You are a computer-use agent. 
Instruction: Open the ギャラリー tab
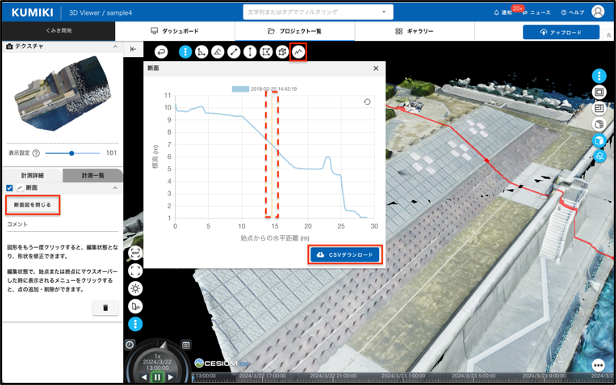point(414,31)
